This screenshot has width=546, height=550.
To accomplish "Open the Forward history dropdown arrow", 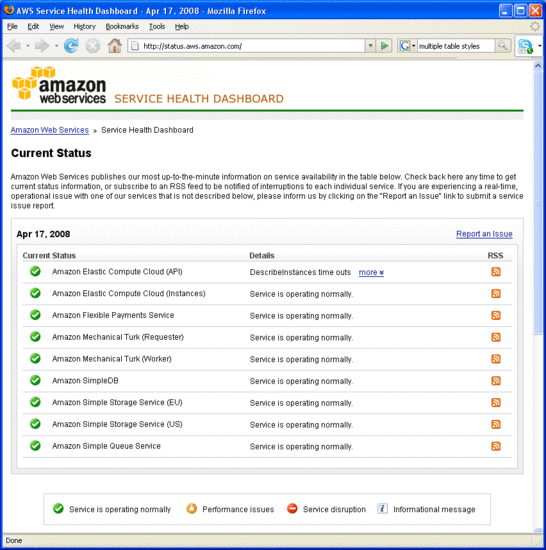I will pos(56,46).
